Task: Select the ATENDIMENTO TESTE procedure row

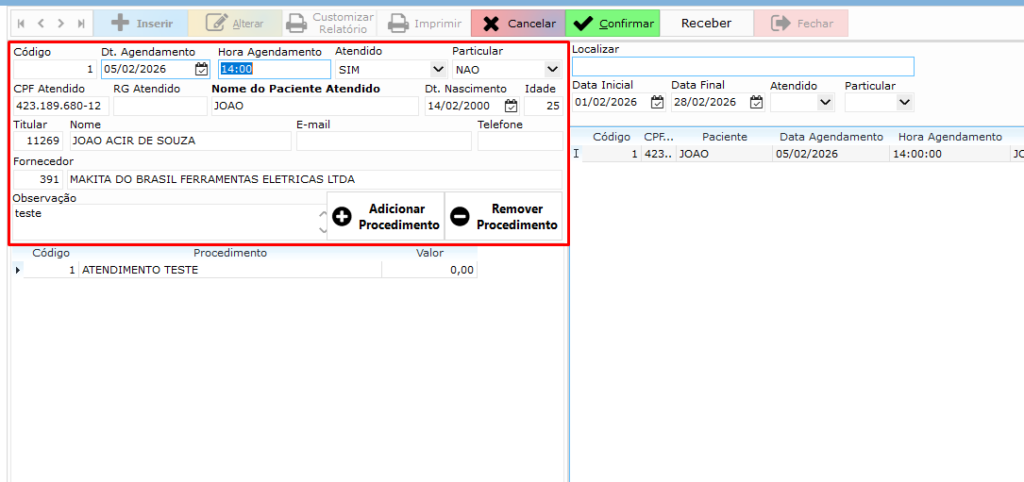Action: point(230,270)
